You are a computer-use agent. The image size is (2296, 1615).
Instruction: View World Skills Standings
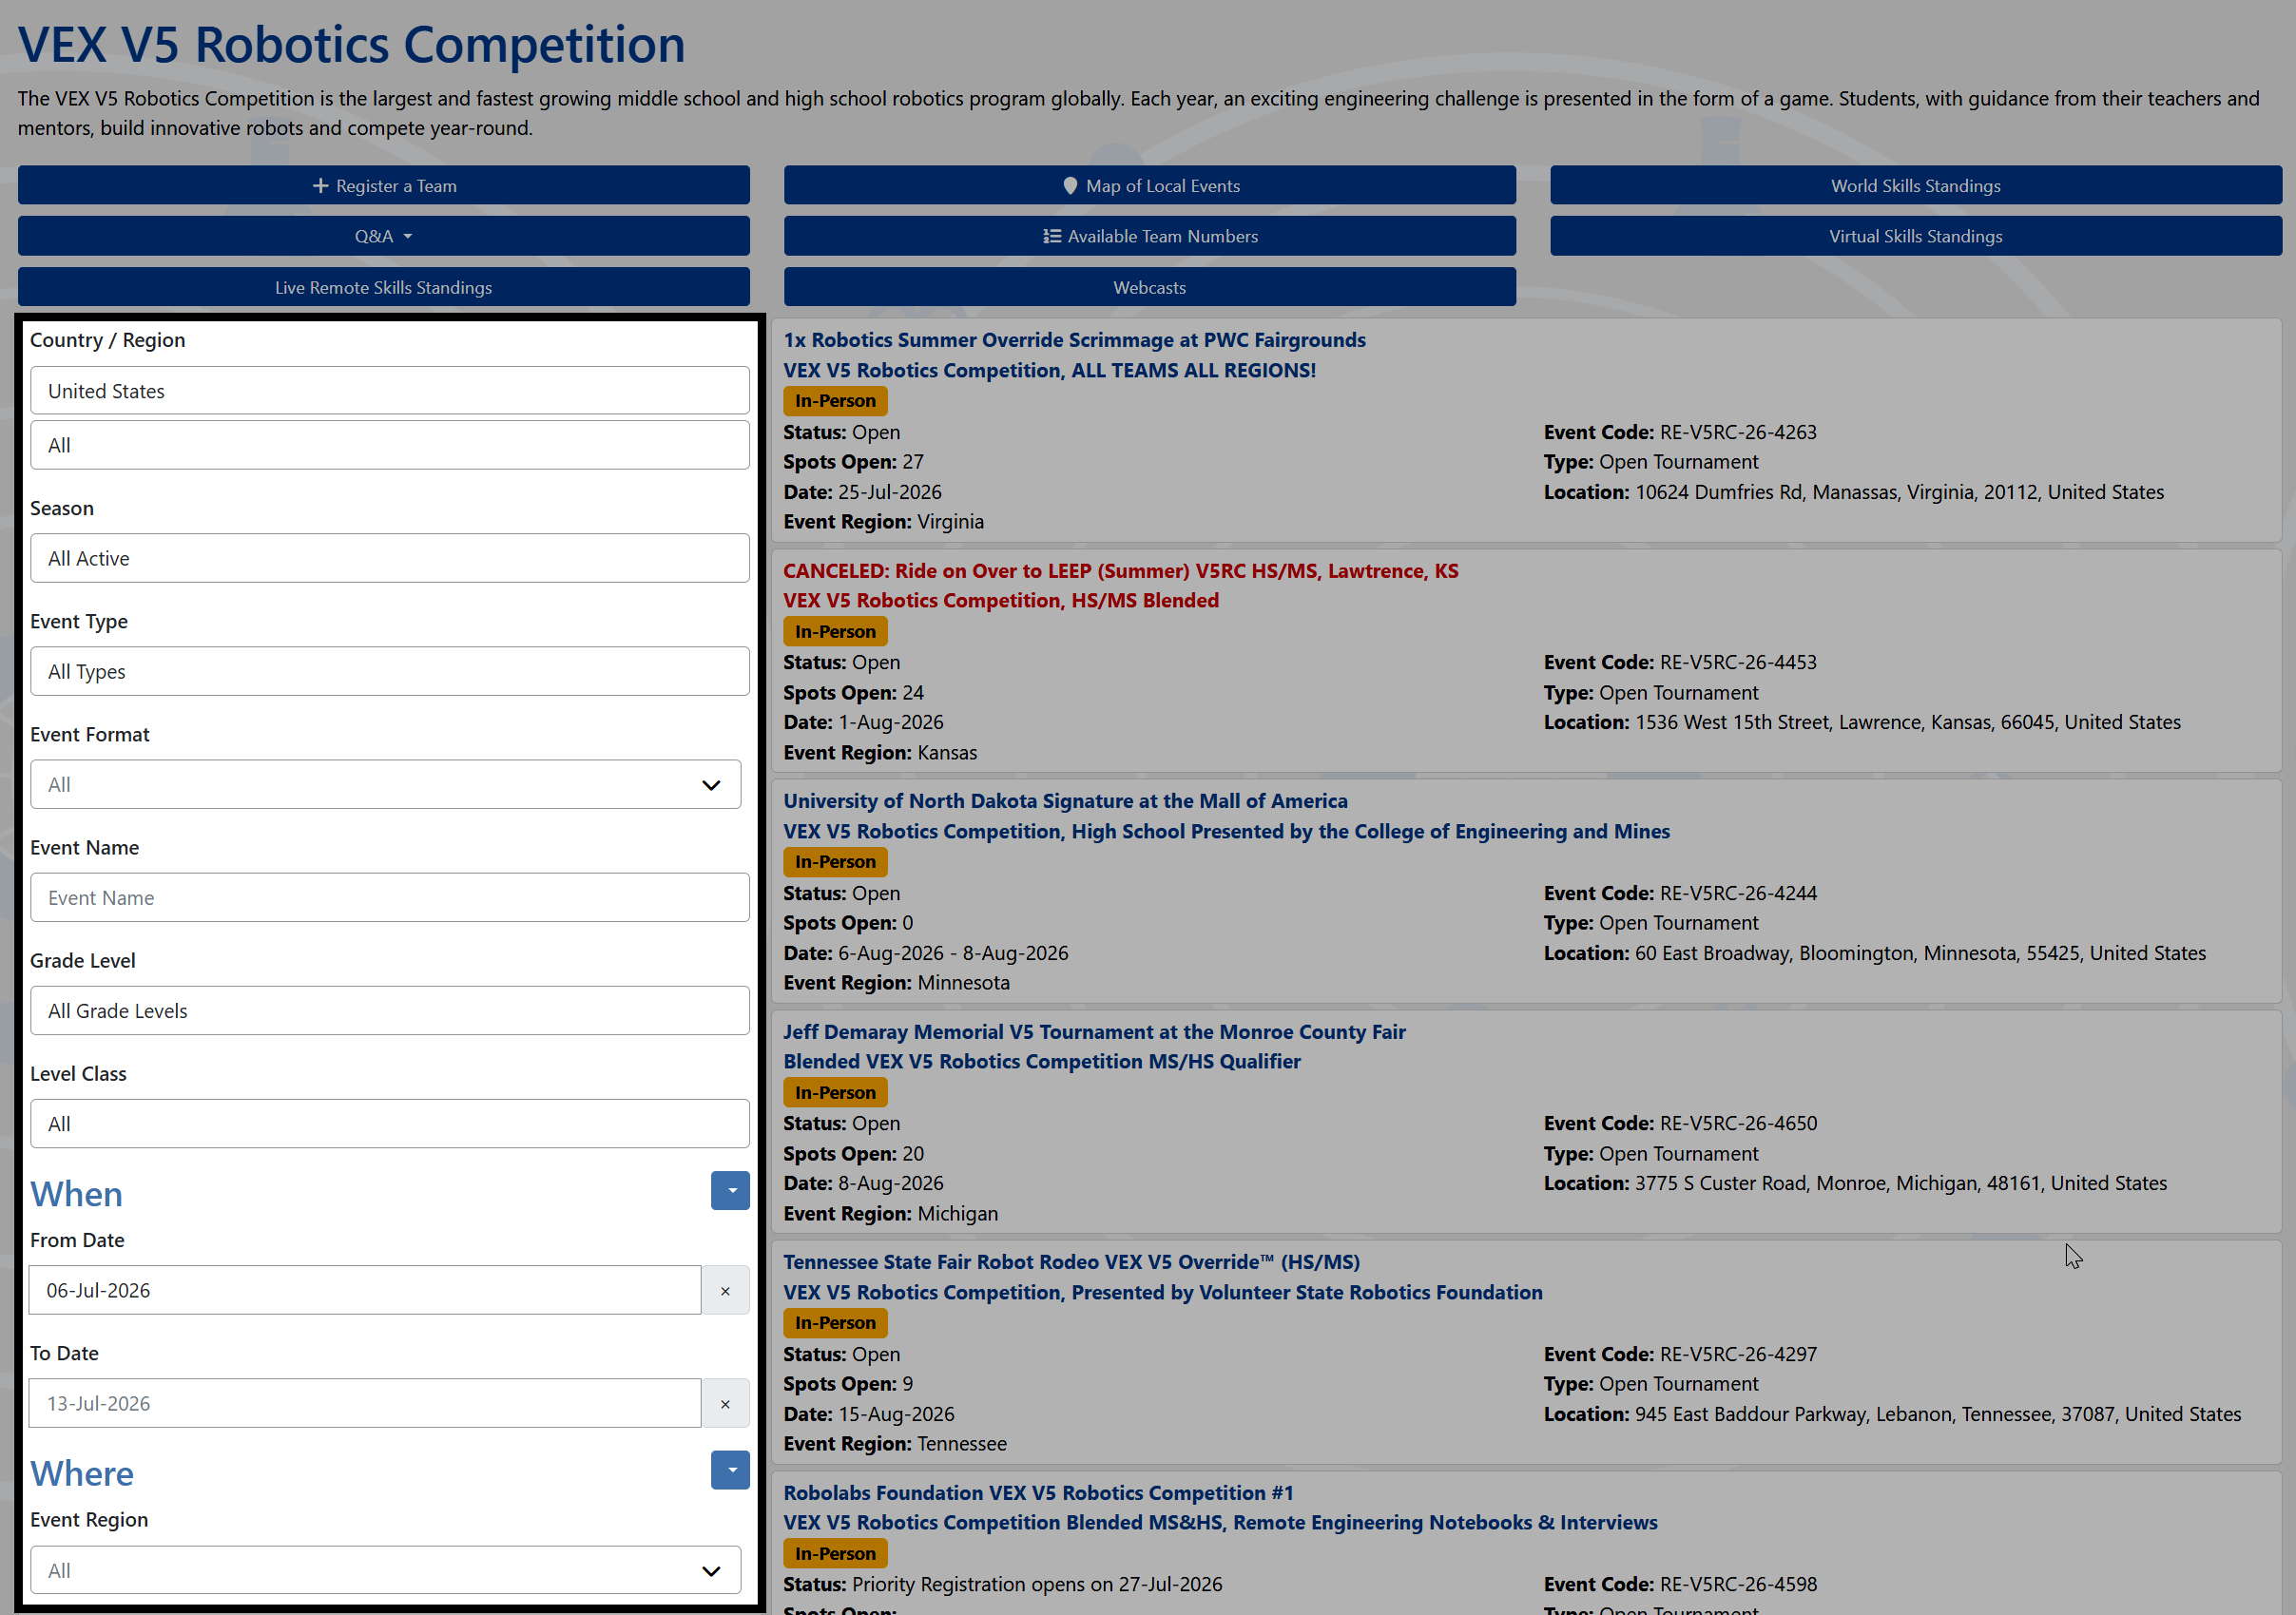(x=1915, y=185)
